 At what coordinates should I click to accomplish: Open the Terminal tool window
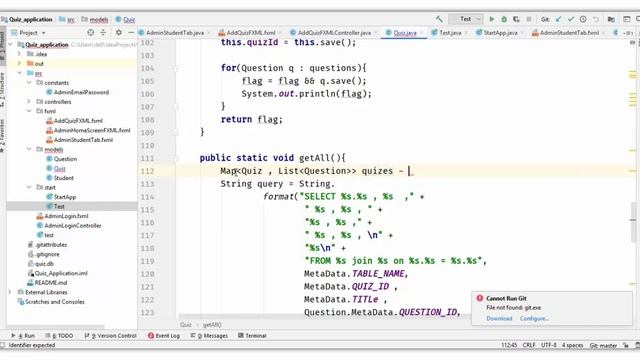click(x=252, y=336)
